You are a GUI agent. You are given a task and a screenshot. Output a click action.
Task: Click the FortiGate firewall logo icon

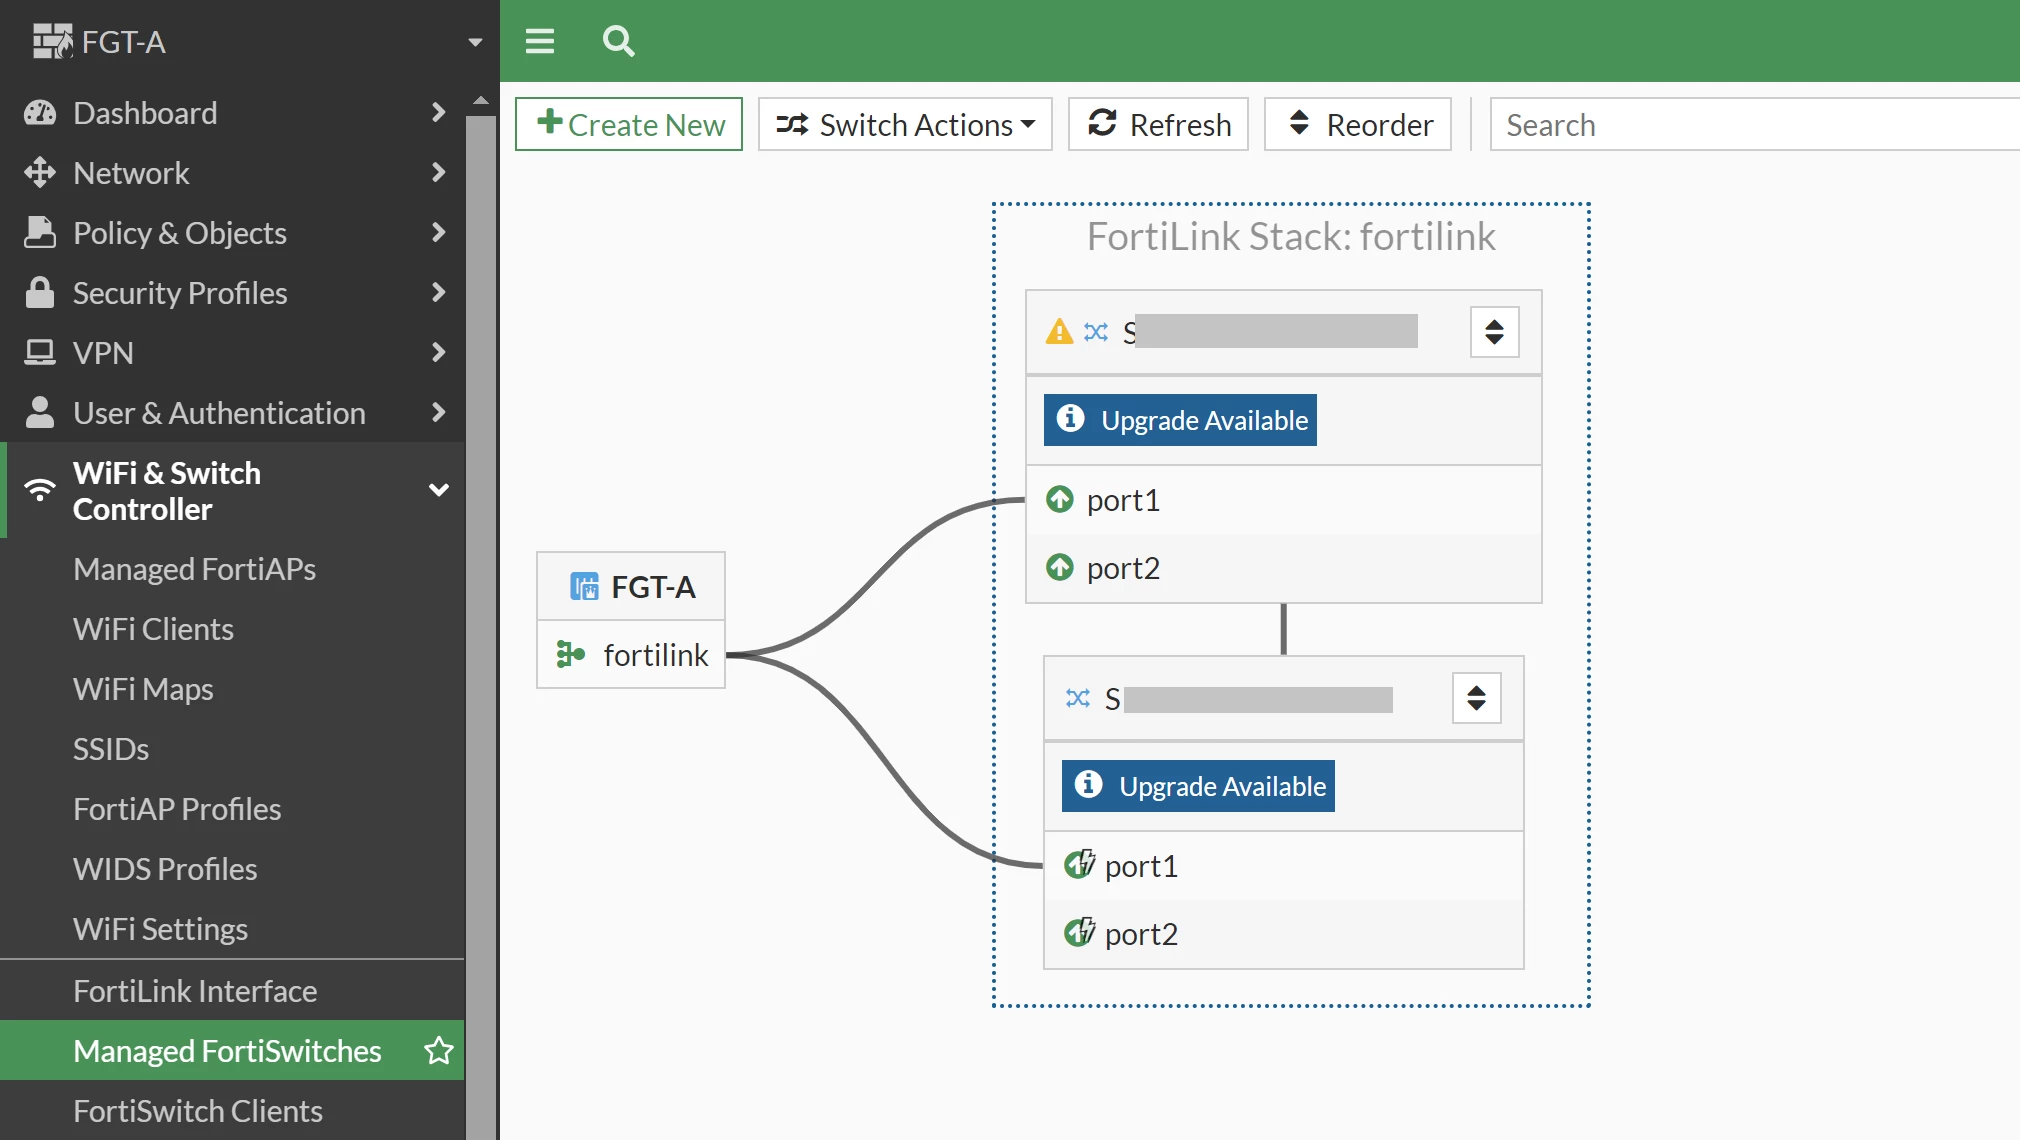[53, 41]
